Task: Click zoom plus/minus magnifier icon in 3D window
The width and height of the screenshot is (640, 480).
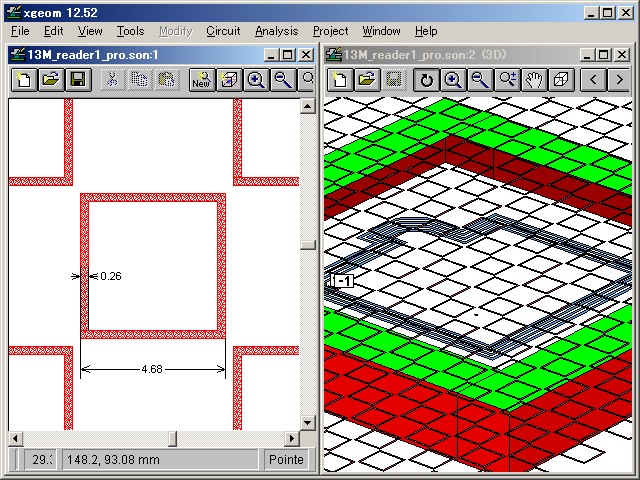Action: (507, 79)
